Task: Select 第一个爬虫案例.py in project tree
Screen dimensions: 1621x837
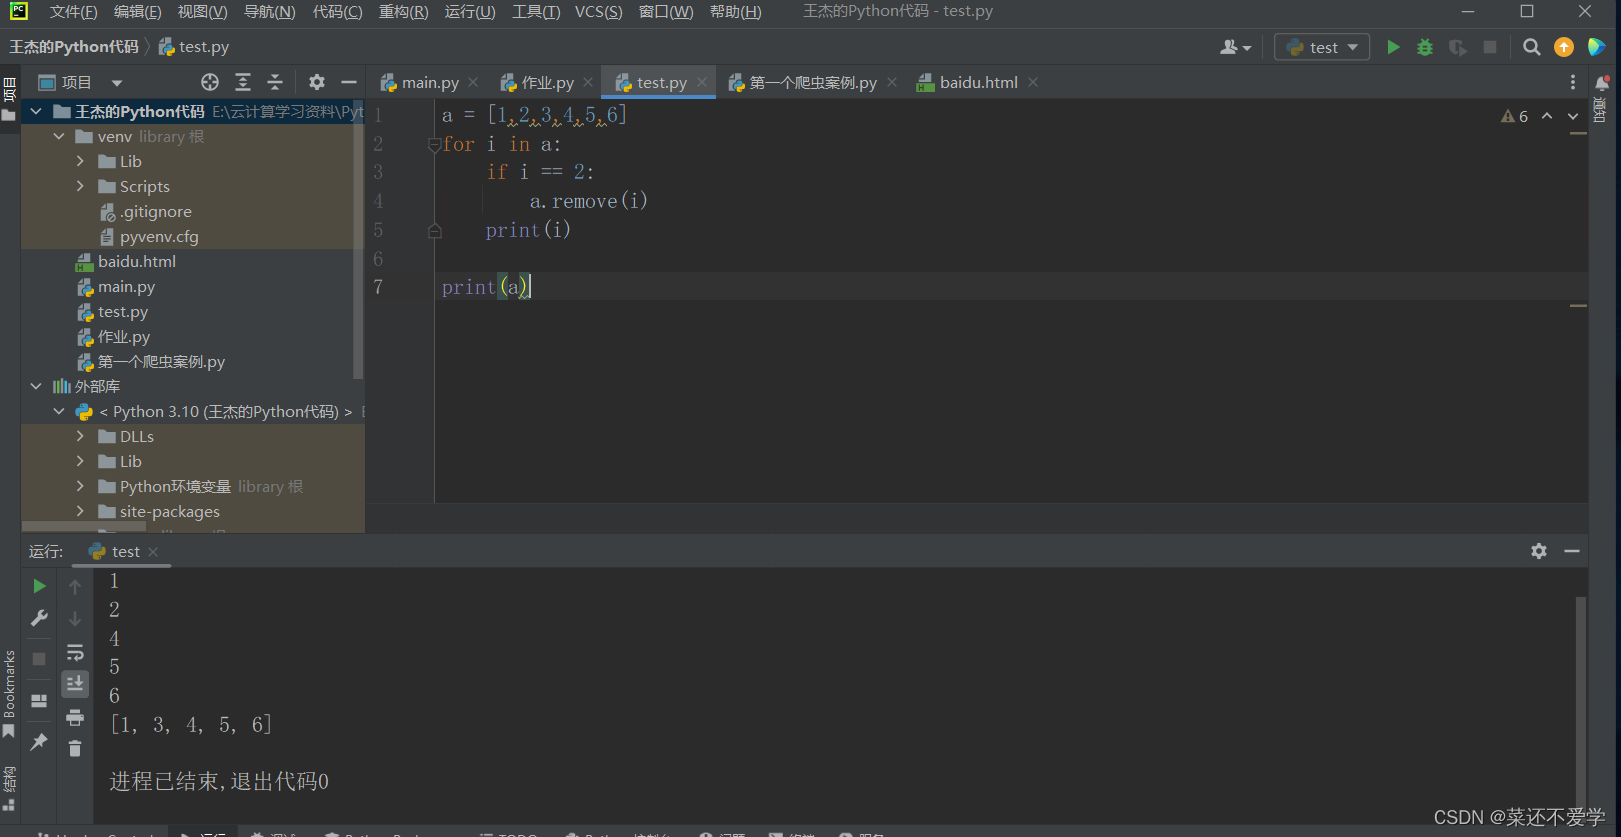Action: 161,361
